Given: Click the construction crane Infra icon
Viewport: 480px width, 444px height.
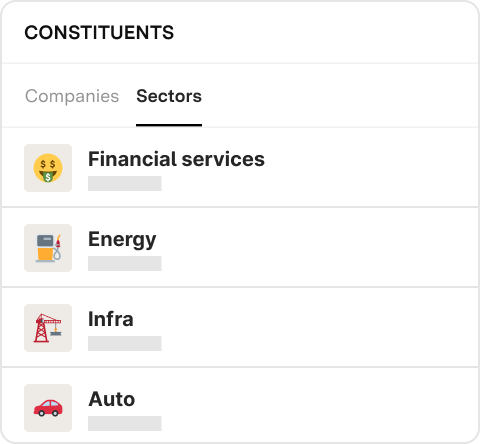Looking at the screenshot, I should pyautogui.click(x=48, y=328).
